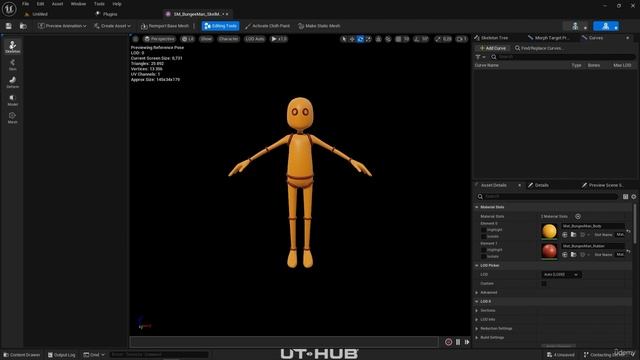This screenshot has width=640, height=360.
Task: Select the Skeleton editing tool in sidebar
Action: pyautogui.click(x=13, y=47)
